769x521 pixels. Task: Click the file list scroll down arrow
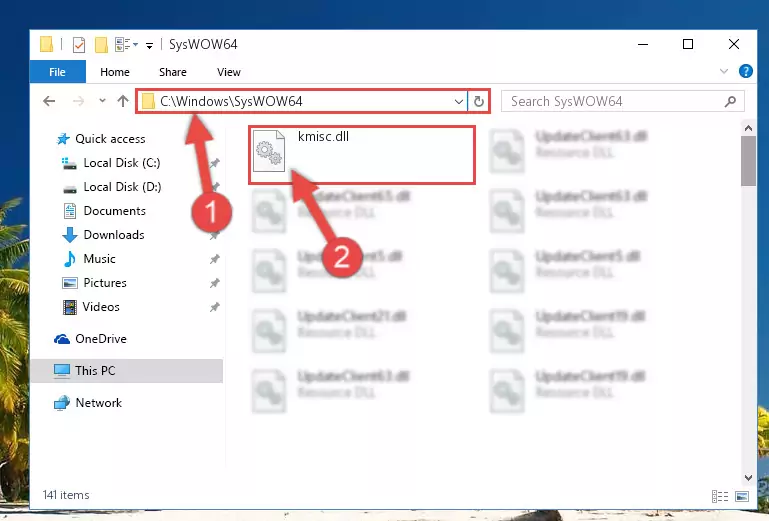[748, 478]
